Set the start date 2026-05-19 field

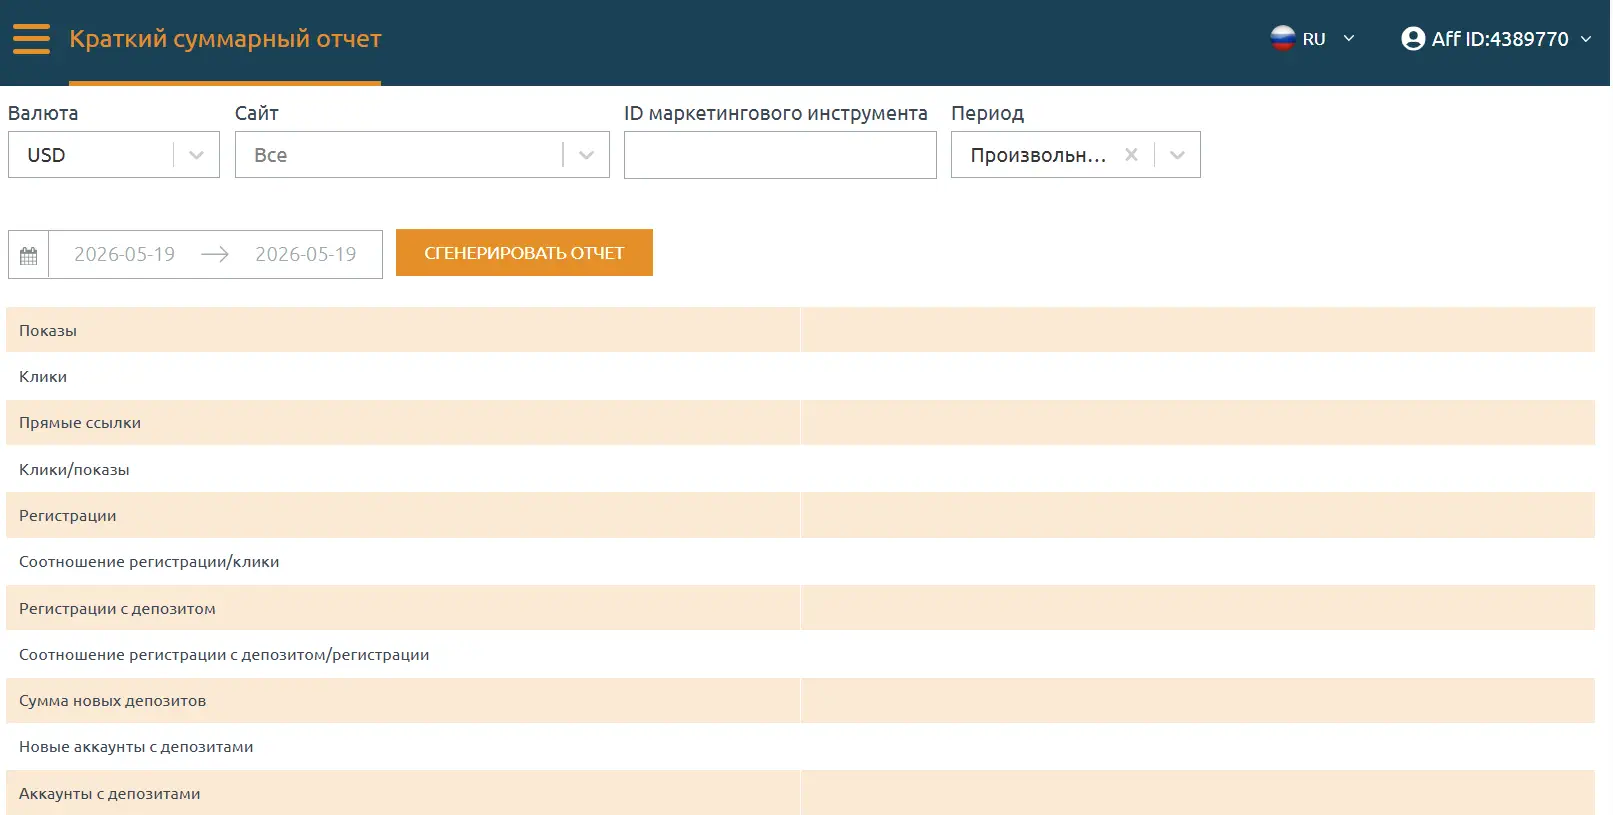point(124,255)
